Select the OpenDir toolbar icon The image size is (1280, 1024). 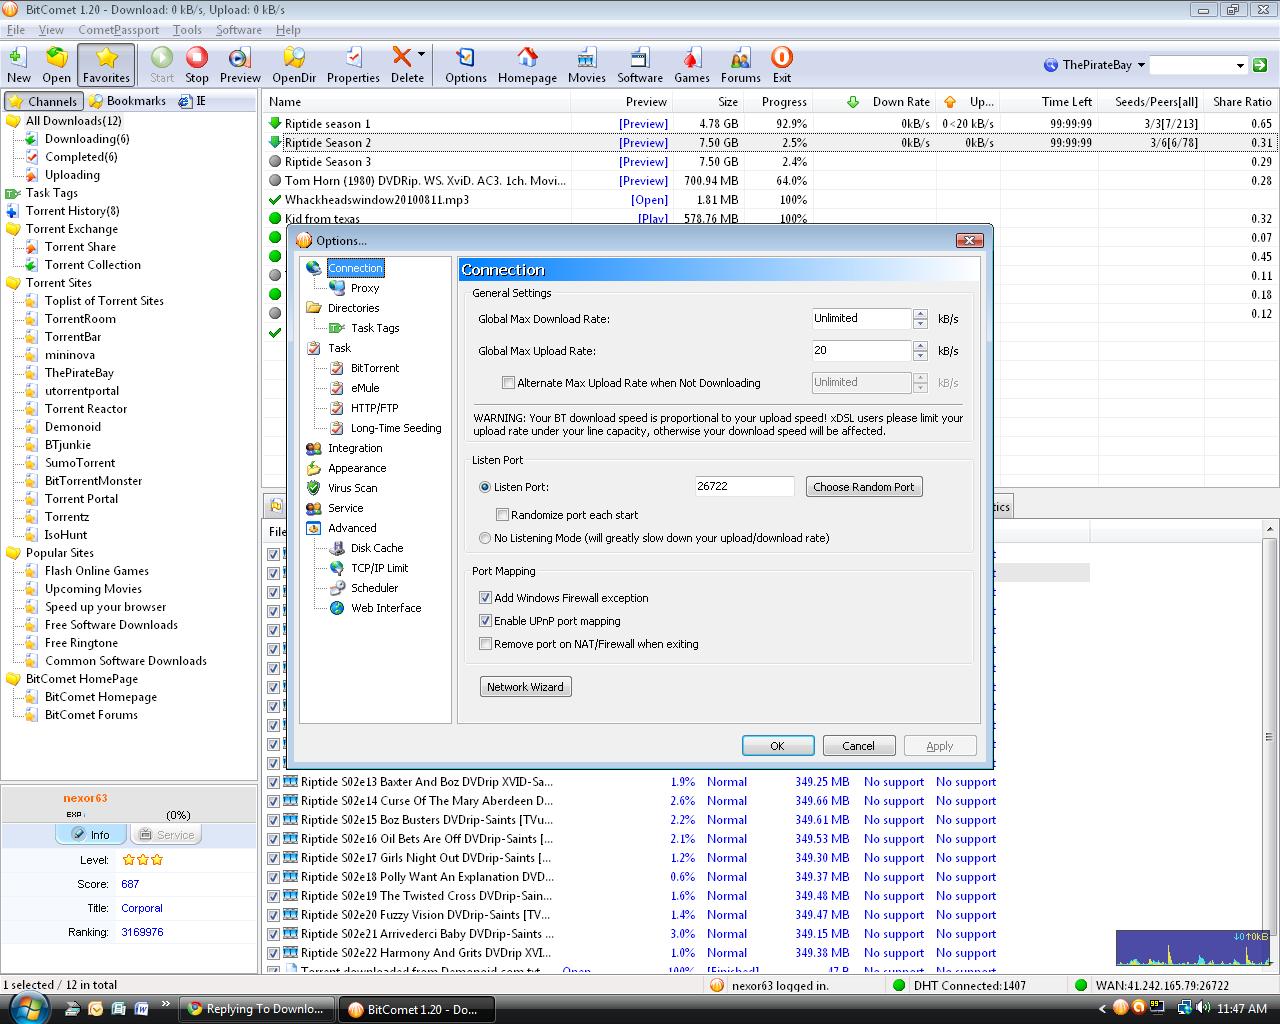click(x=293, y=63)
